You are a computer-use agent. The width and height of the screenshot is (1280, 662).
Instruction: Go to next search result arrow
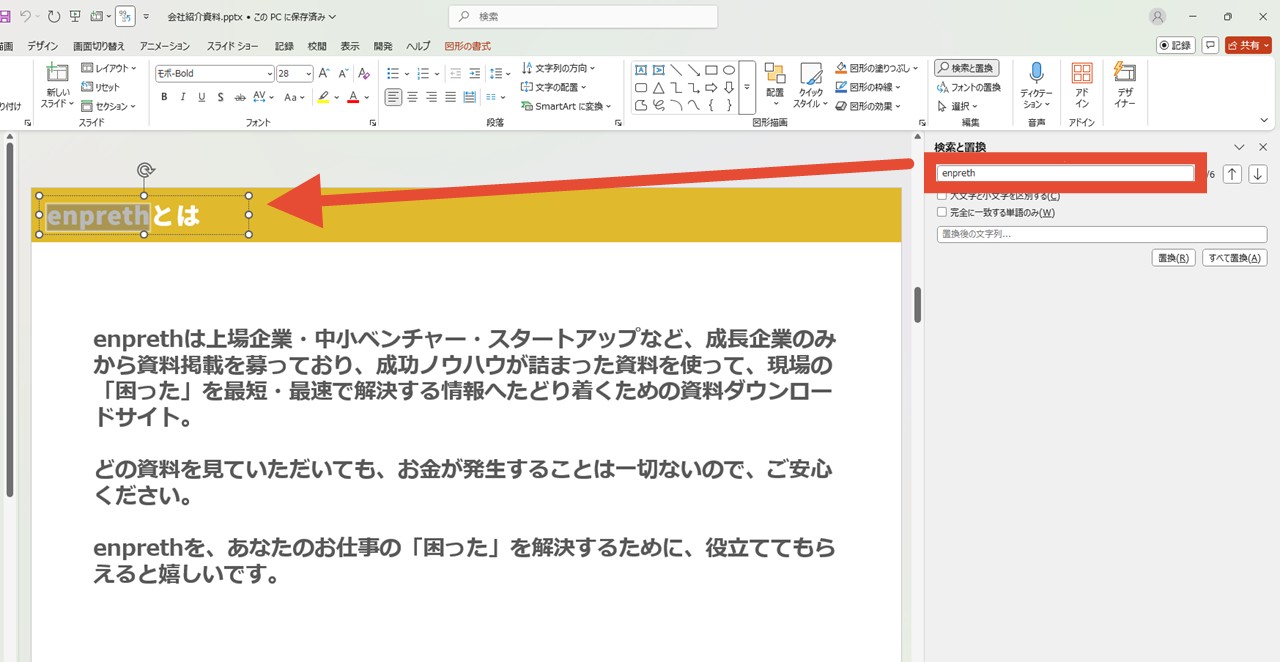click(x=1258, y=174)
